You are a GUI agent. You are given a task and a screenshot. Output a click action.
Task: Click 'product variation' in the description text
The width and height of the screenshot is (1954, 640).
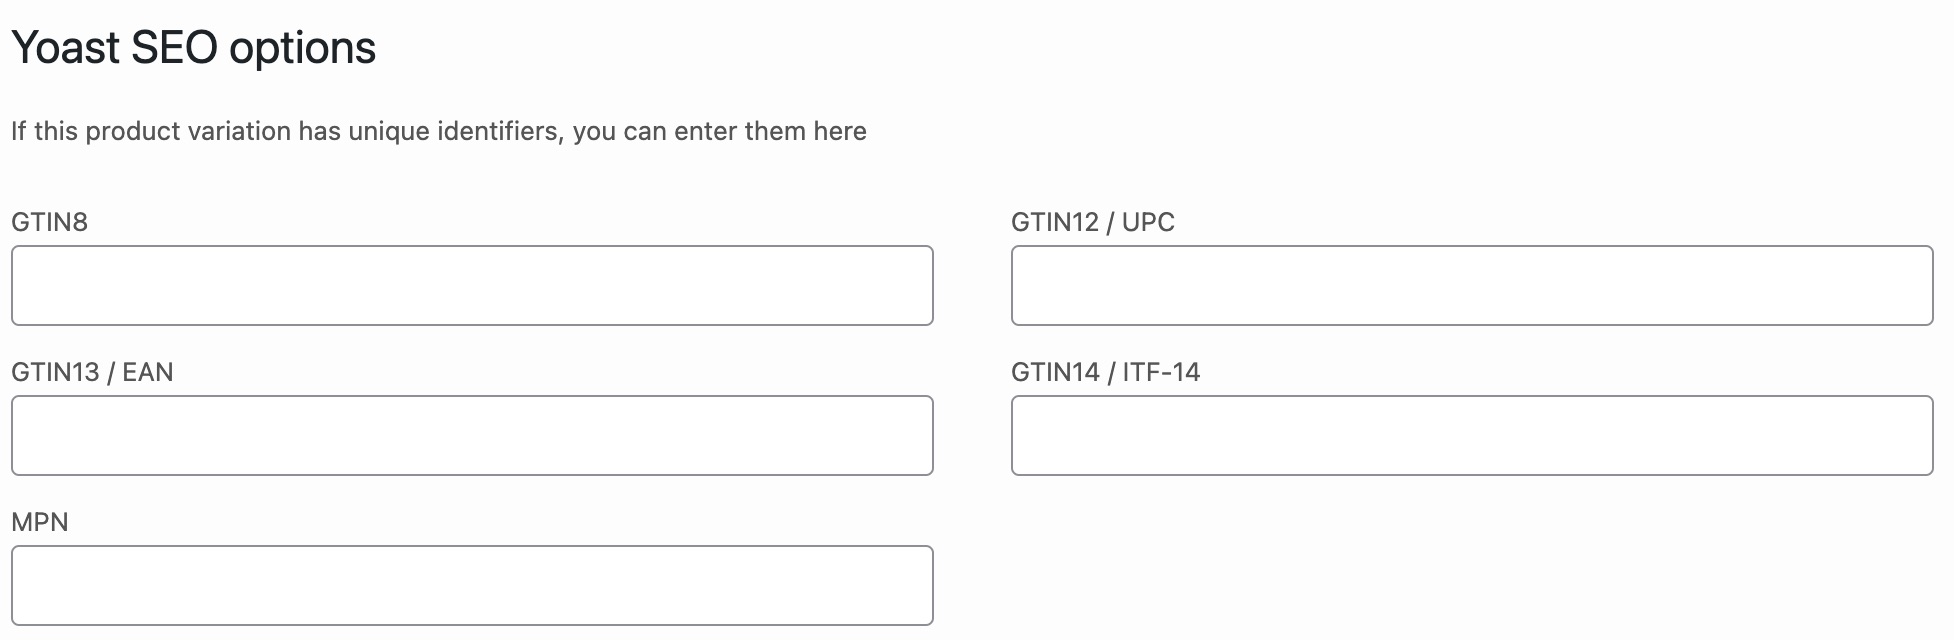point(188,131)
